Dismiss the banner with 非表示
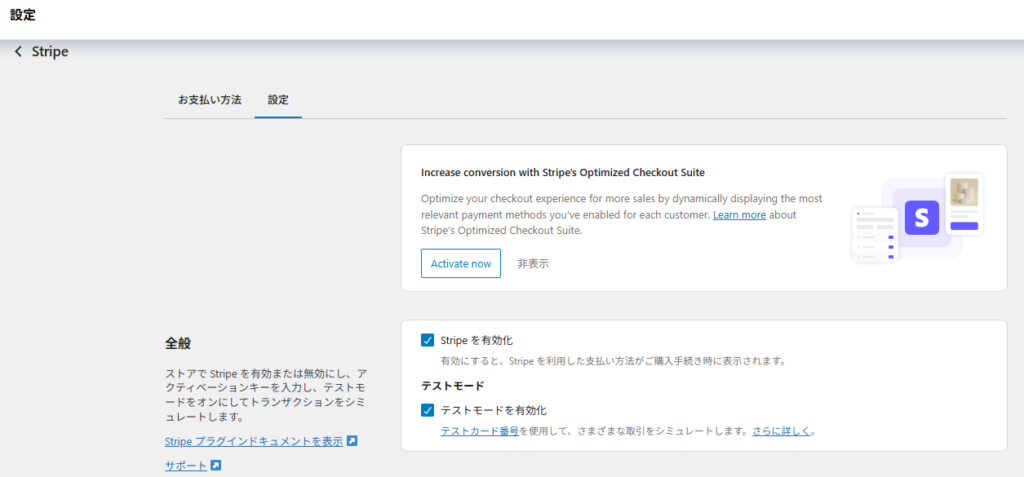The height and width of the screenshot is (477, 1024). click(533, 264)
